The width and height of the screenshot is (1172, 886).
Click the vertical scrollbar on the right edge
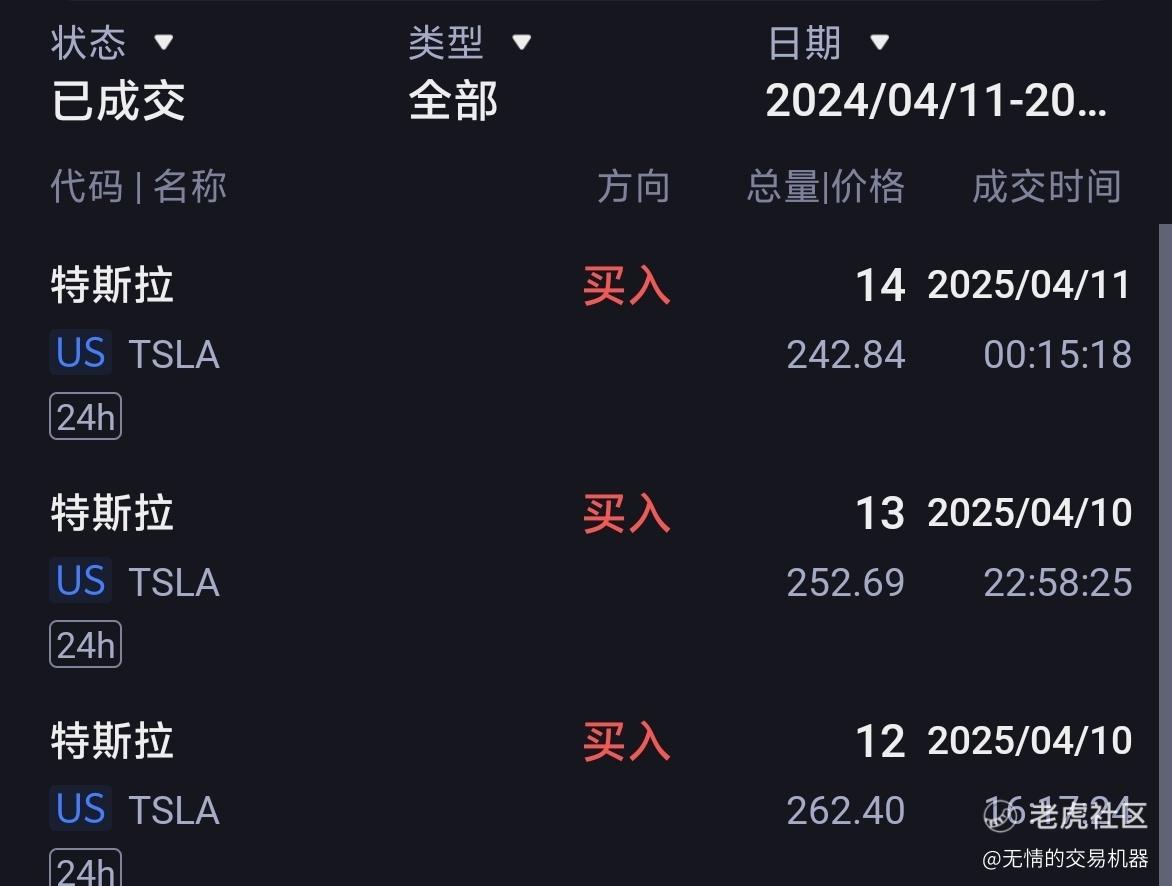tap(1165, 555)
